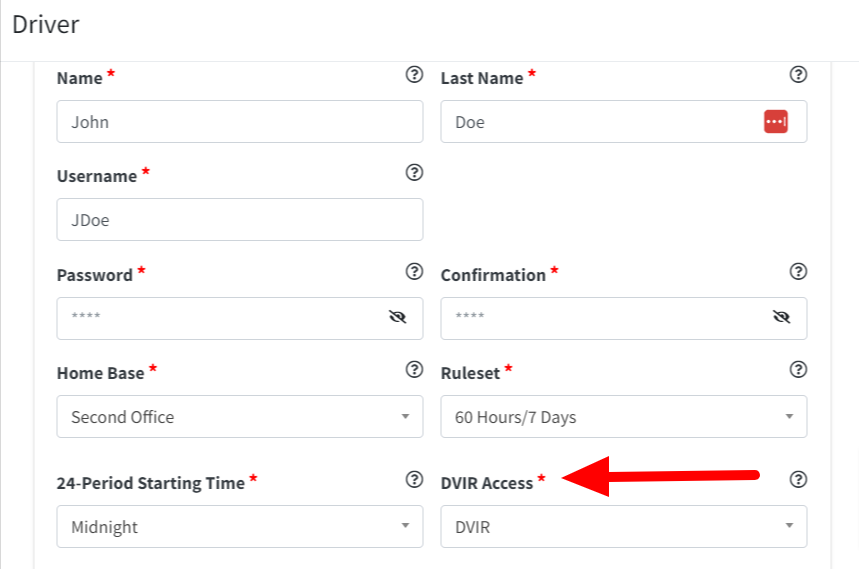Open help tooltip for Username
The image size is (859, 569).
click(414, 173)
